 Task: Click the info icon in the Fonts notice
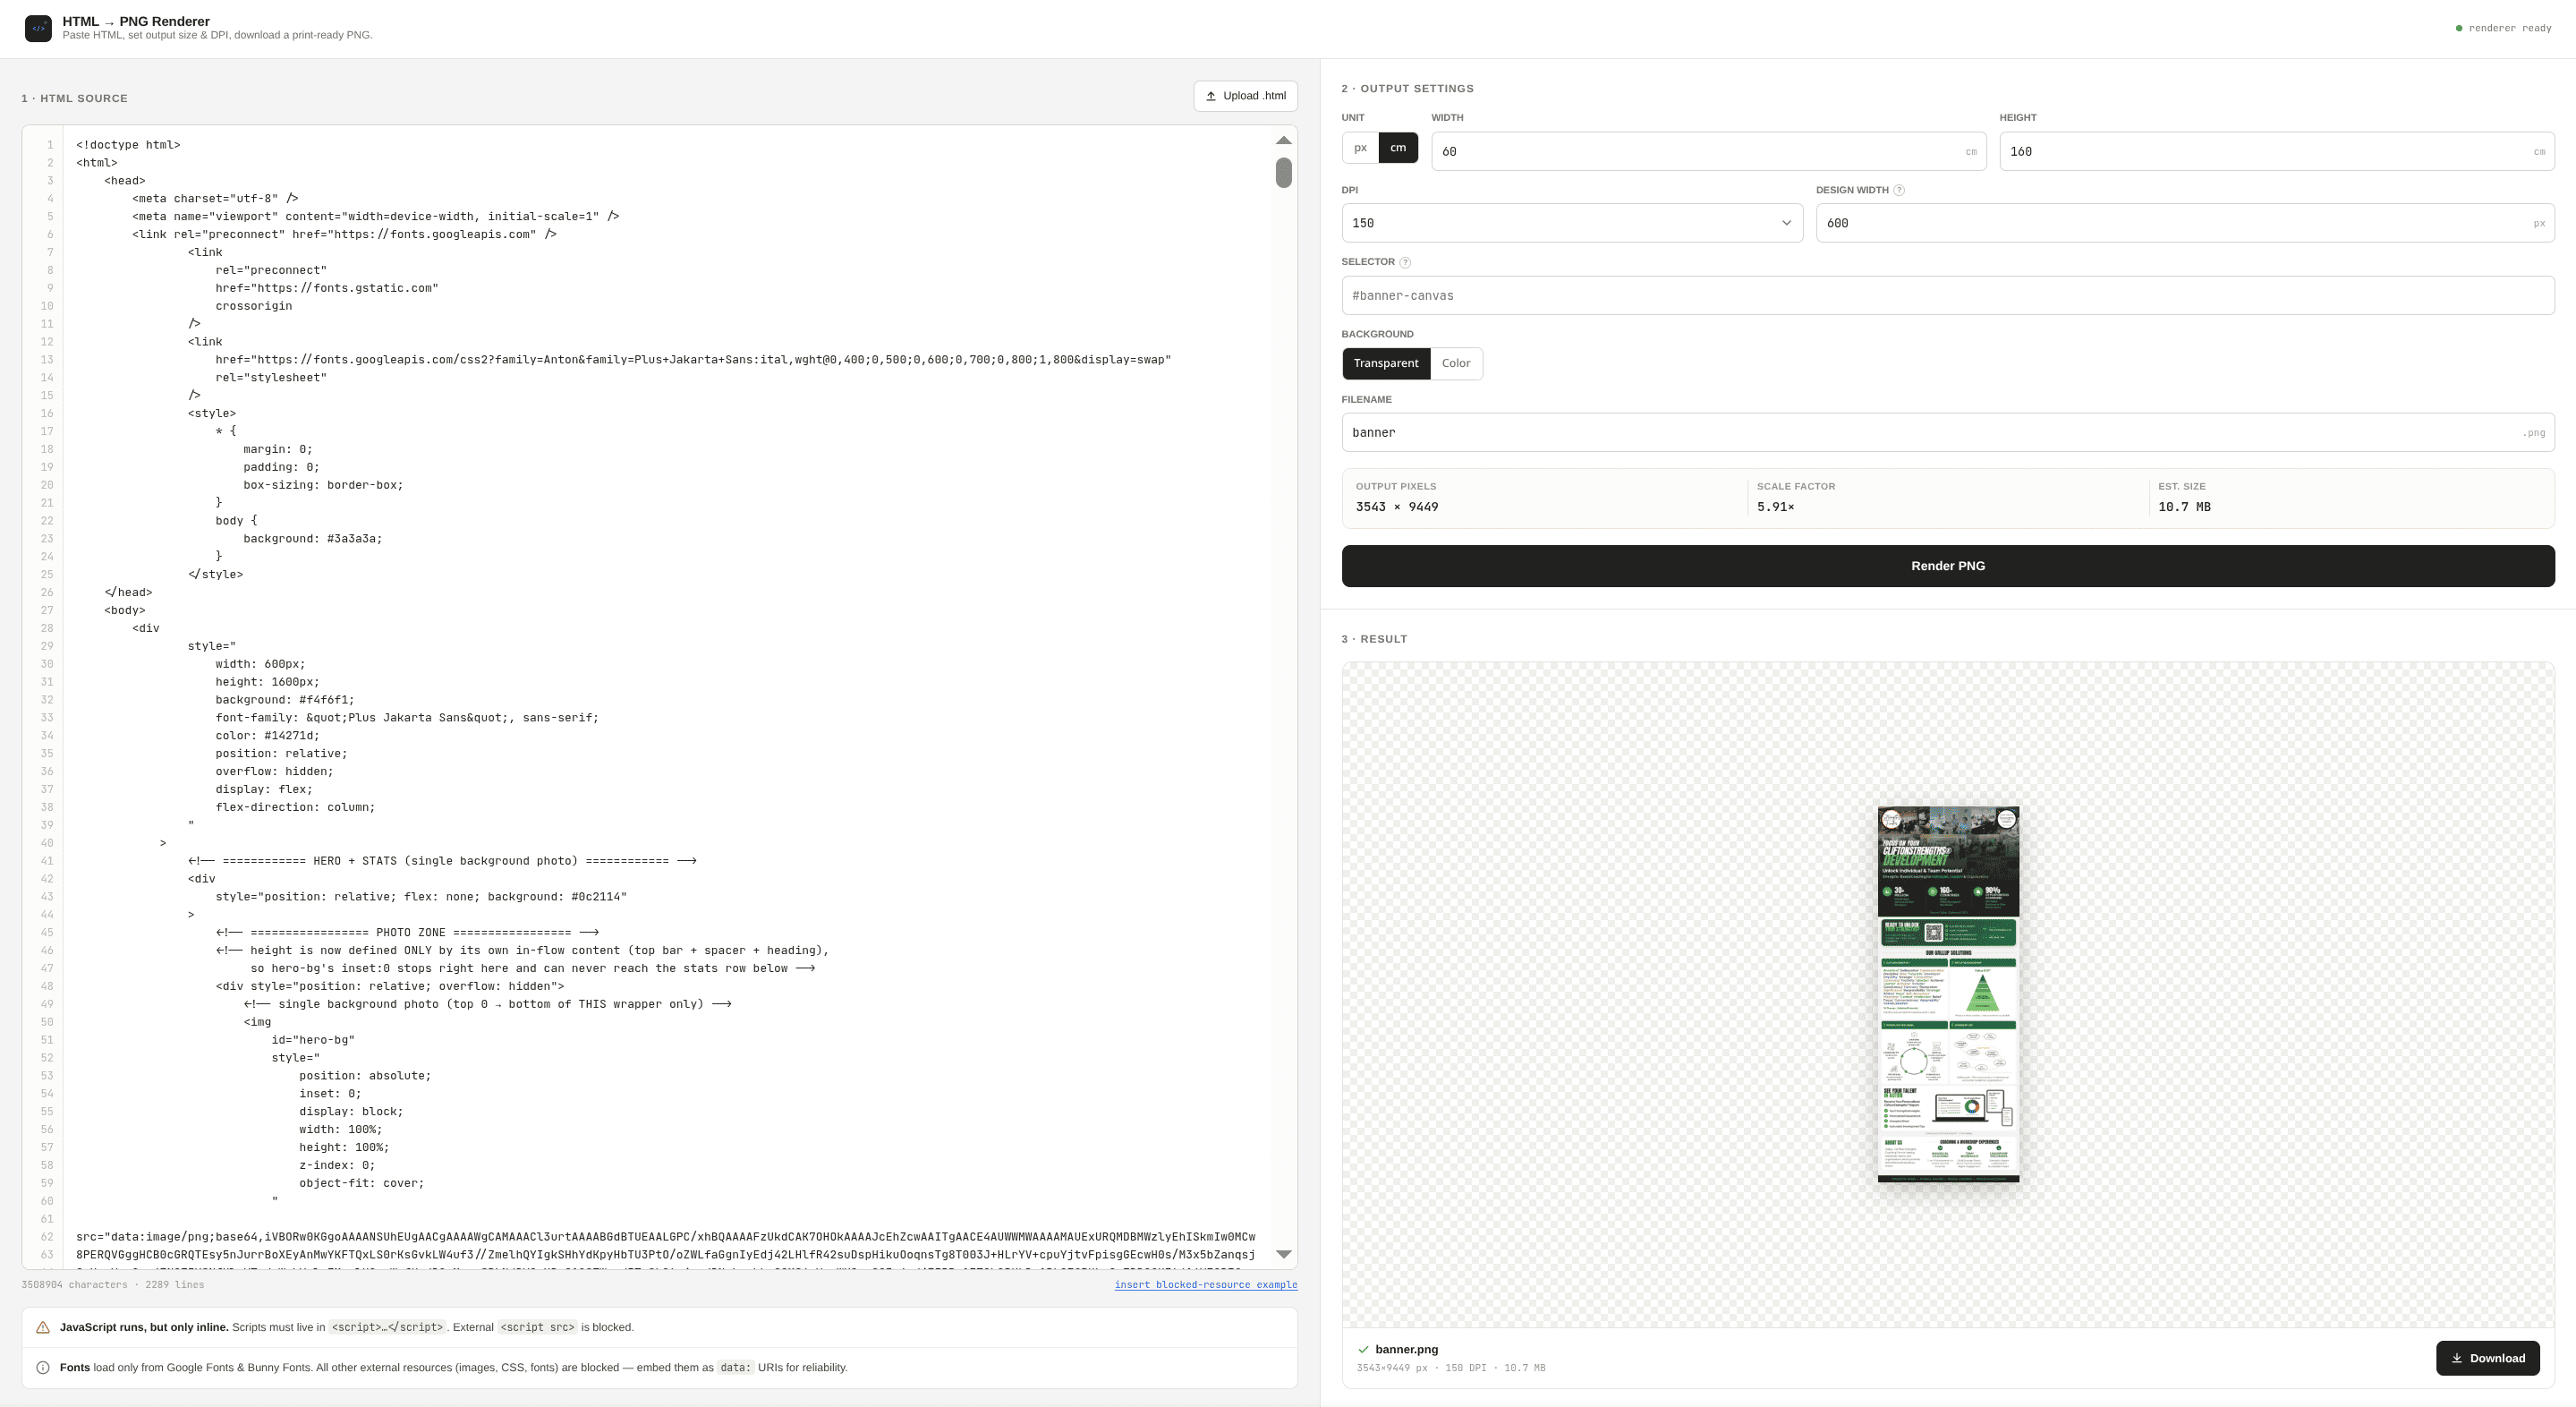coord(43,1368)
